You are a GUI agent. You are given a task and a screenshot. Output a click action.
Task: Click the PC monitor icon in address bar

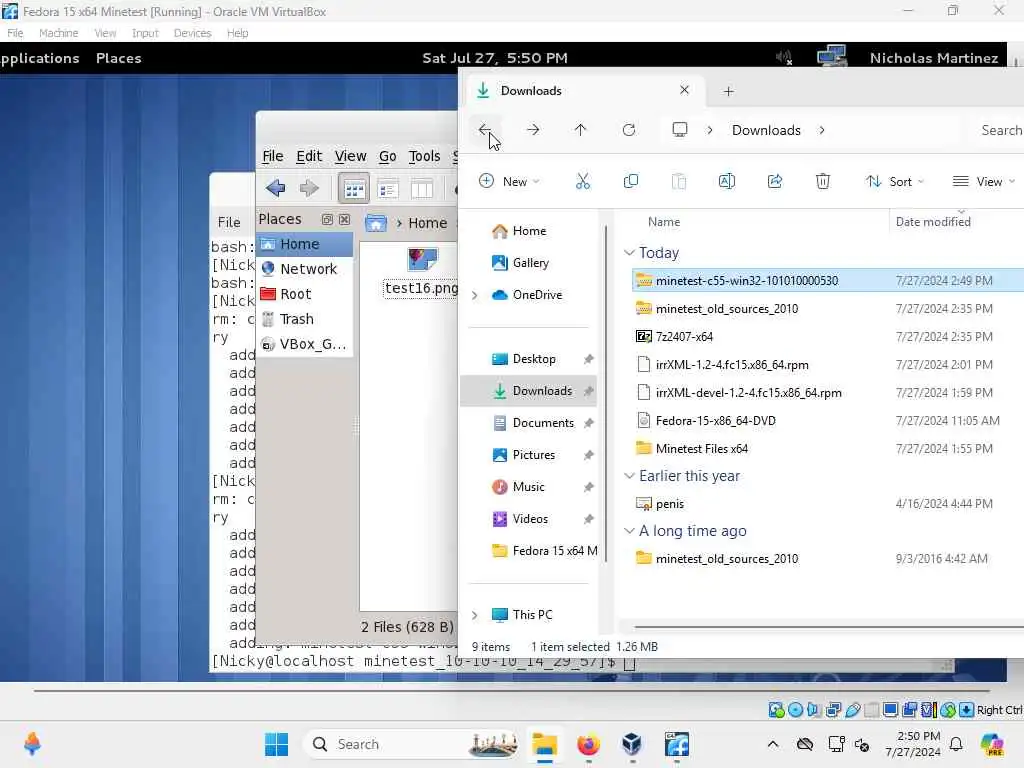(x=680, y=130)
